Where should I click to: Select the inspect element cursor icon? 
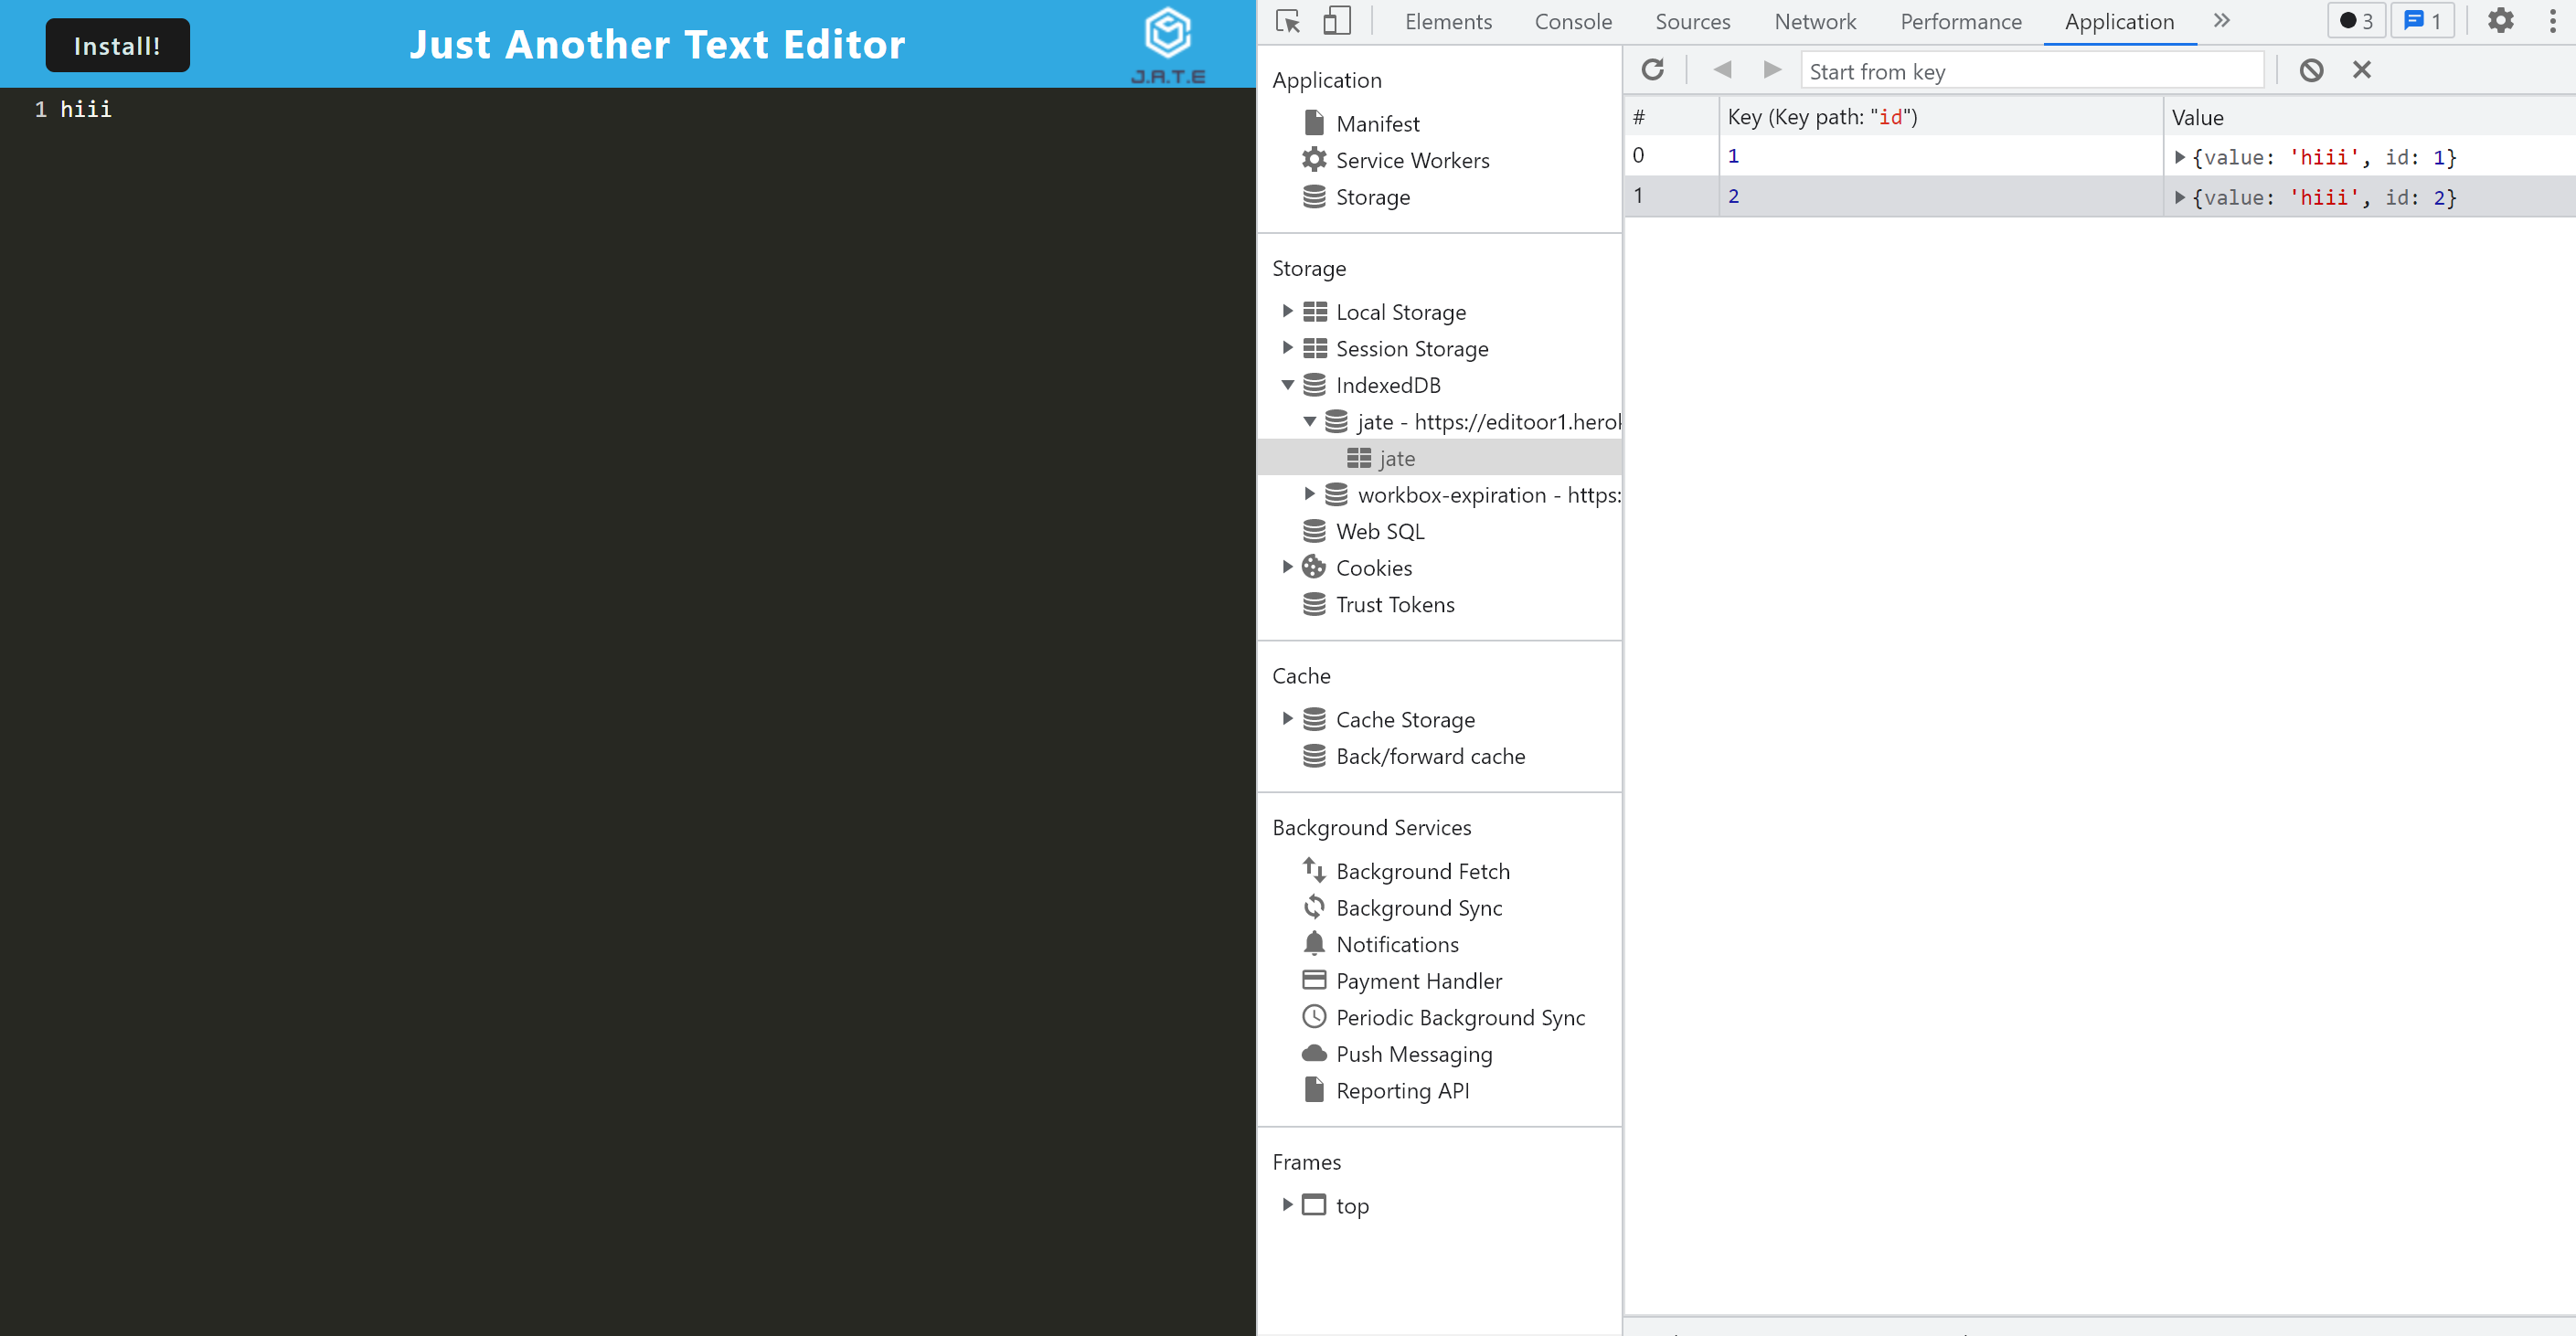click(x=1287, y=21)
